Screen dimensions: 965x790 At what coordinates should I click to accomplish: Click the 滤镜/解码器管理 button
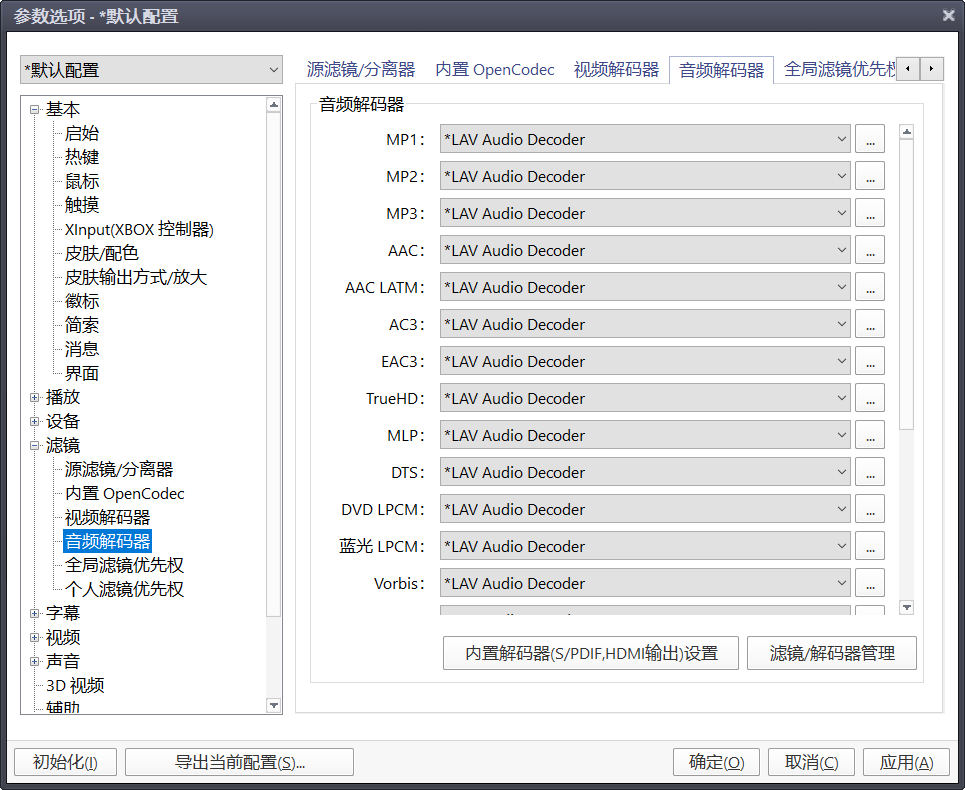pyautogui.click(x=831, y=653)
